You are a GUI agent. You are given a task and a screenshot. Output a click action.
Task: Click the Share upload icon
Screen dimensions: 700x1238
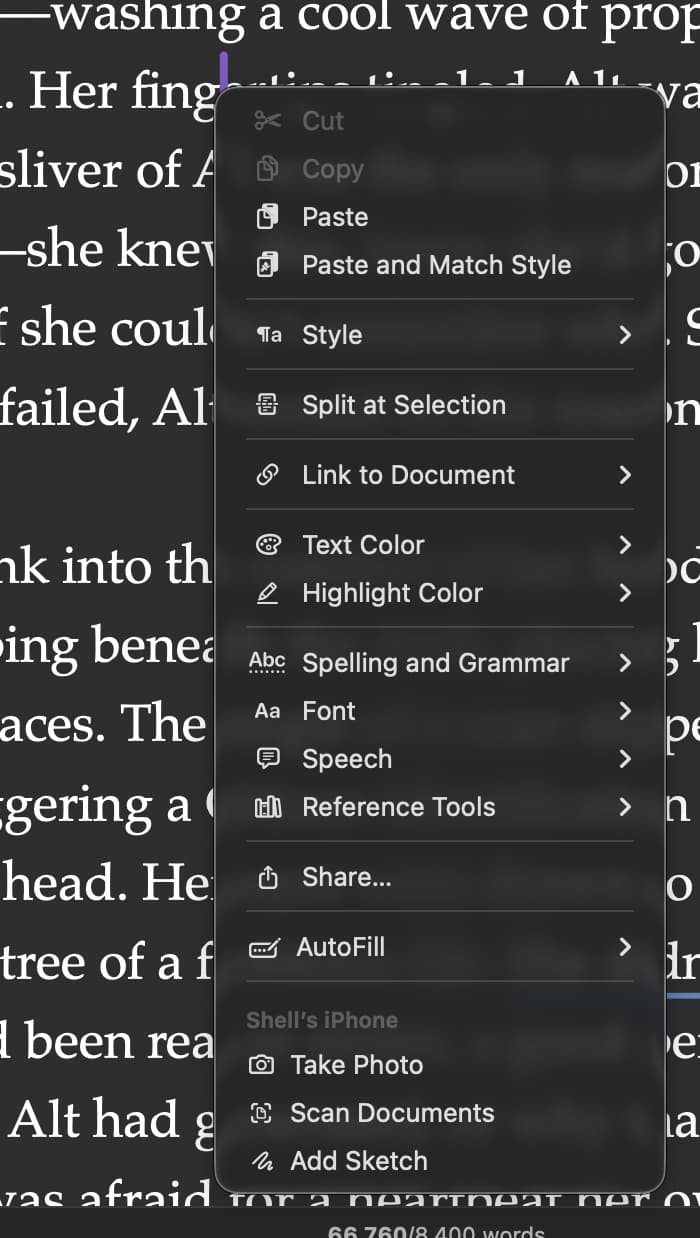click(x=267, y=877)
